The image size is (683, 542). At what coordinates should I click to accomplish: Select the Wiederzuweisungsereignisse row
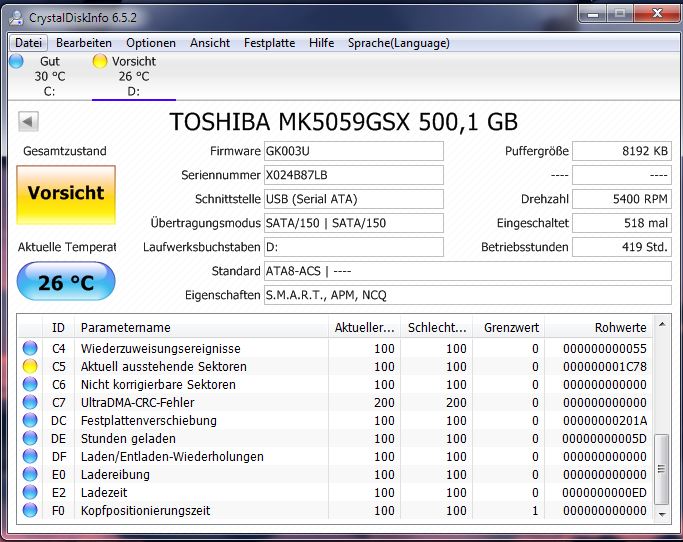[x=335, y=348]
